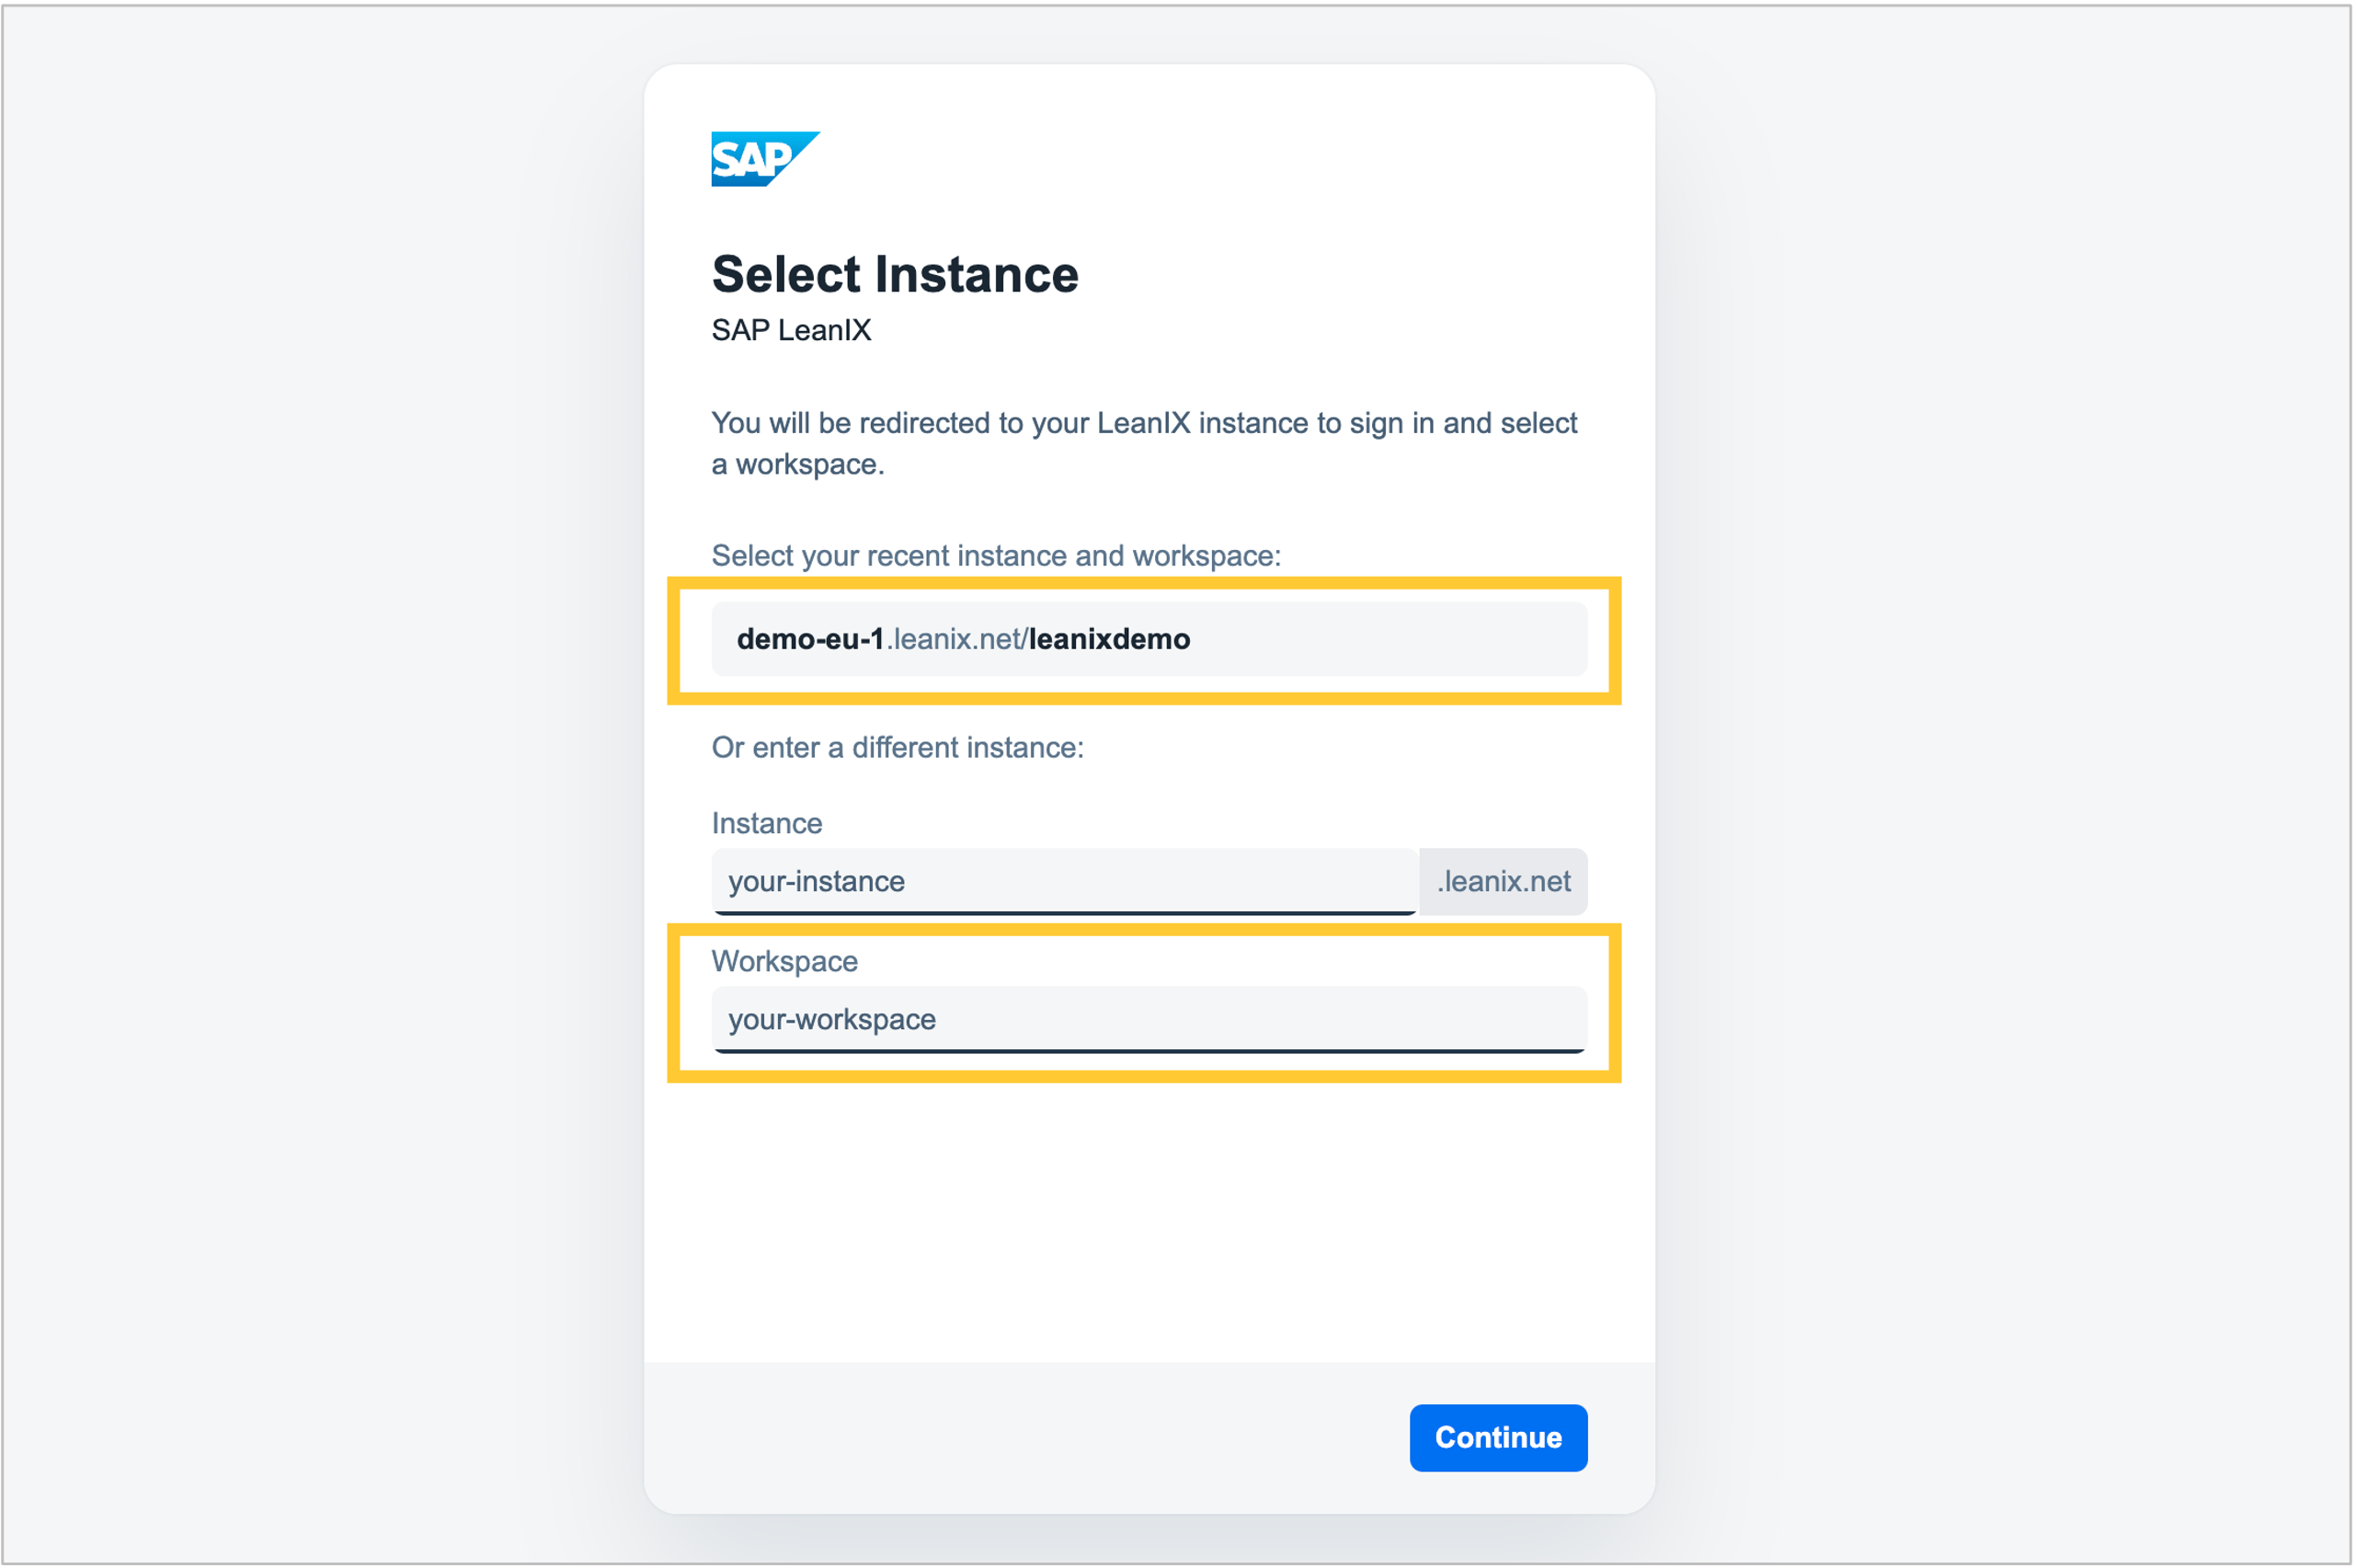Viewport: 2356px width, 1568px height.
Task: Click the bold demo-eu-1 text
Action: [x=810, y=639]
